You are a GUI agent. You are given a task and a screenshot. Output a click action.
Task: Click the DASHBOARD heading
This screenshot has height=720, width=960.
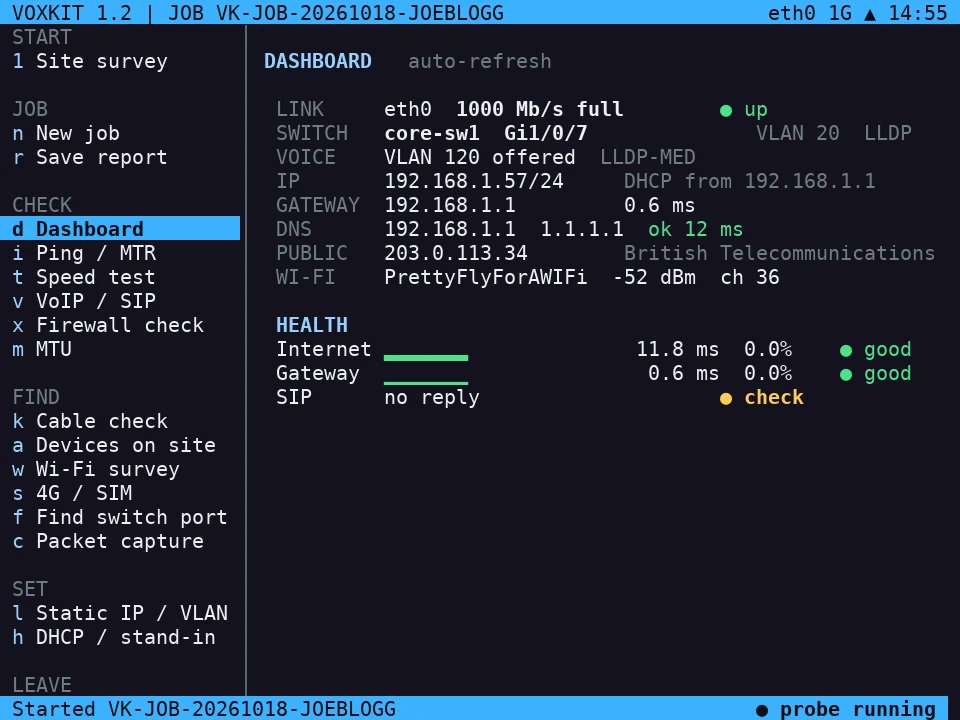click(318, 61)
